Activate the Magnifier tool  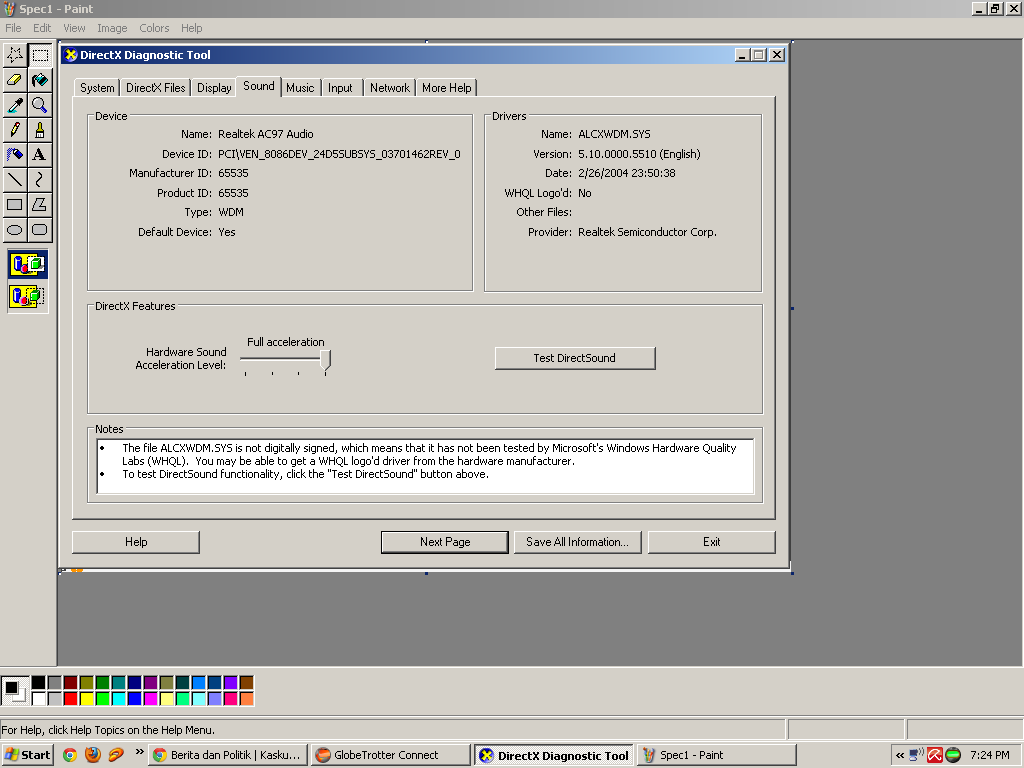[x=40, y=105]
